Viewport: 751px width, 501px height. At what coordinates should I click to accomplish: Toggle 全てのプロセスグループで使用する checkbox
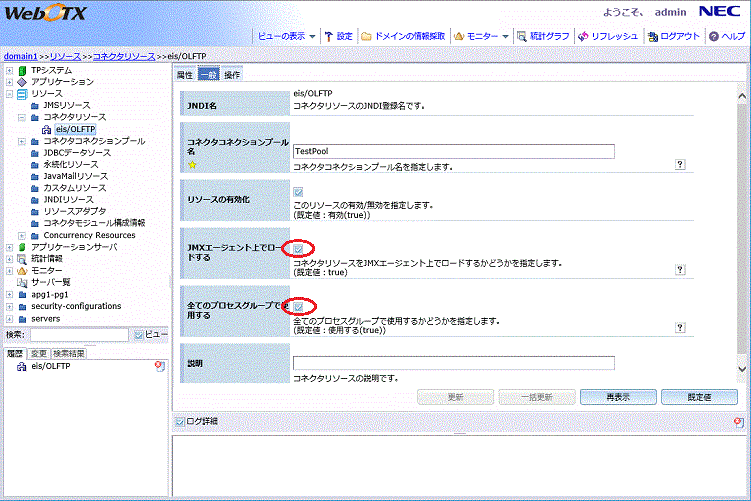click(298, 305)
